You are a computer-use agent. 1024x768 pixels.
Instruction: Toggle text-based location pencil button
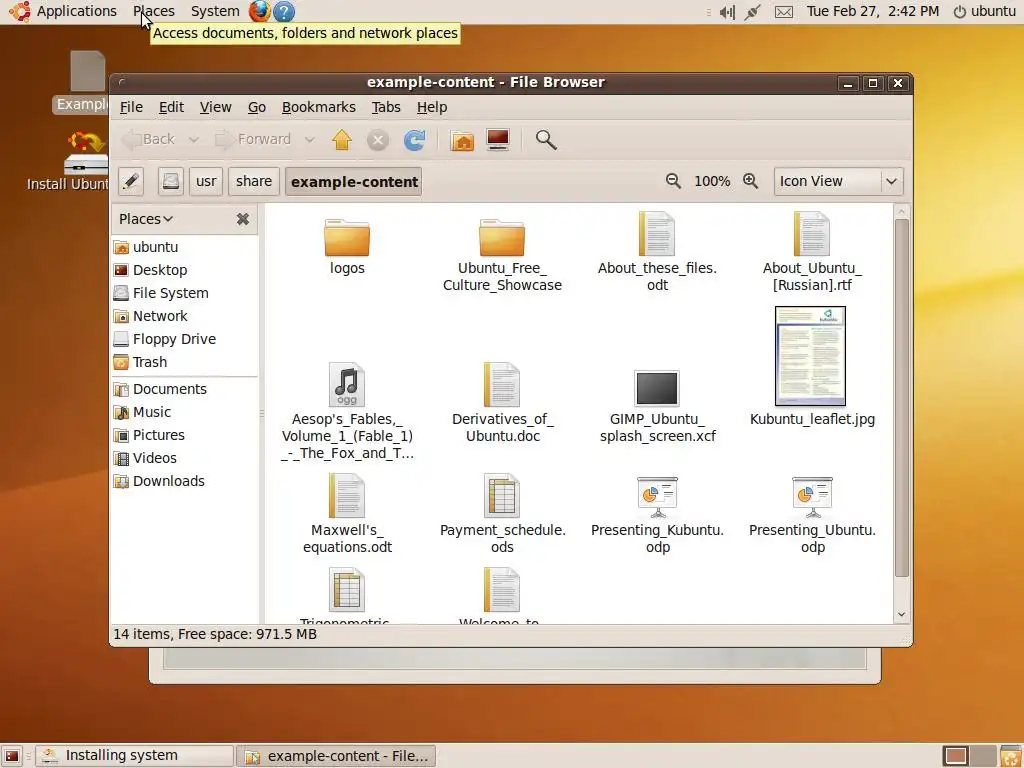click(x=131, y=182)
